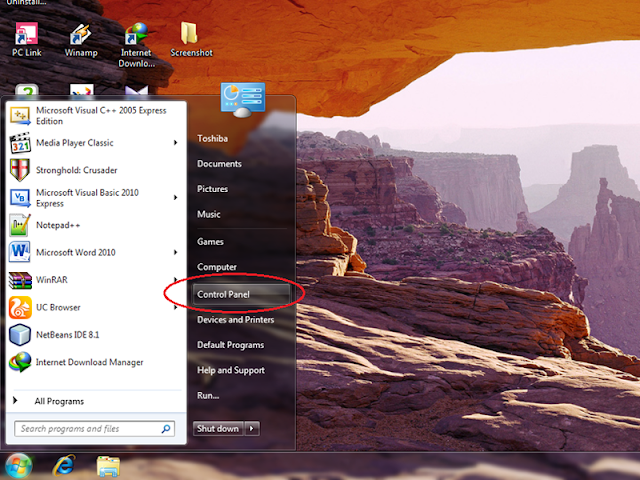The height and width of the screenshot is (480, 640).
Task: Click the UC Browser squirrel icon
Action: (x=20, y=307)
